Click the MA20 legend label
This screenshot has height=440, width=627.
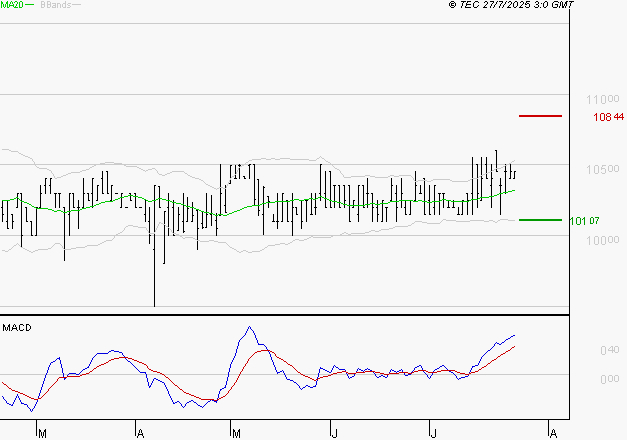(x=11, y=5)
